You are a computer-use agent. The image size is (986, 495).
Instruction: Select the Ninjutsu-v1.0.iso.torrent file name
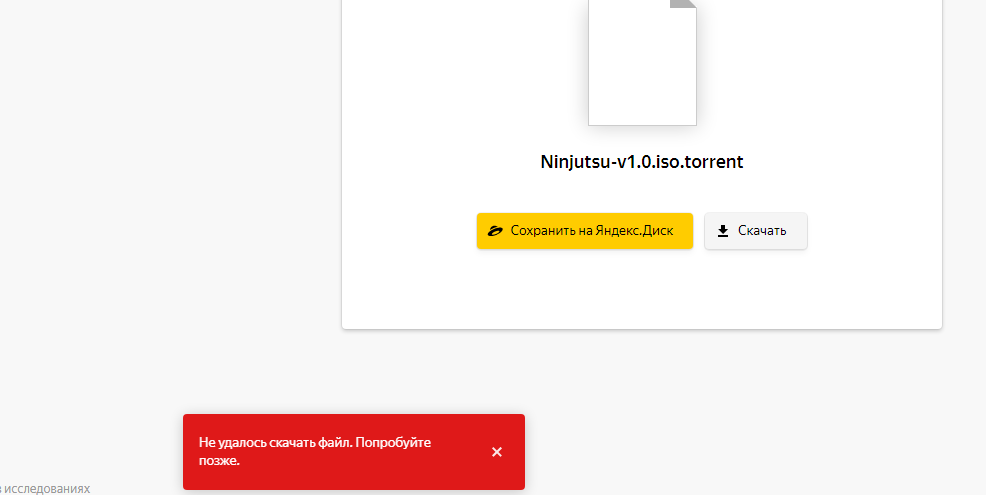[642, 162]
